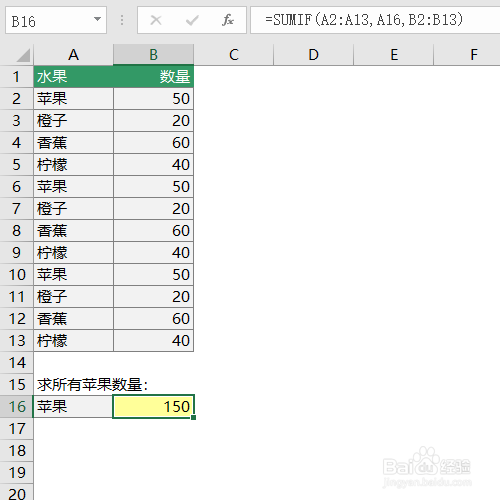The height and width of the screenshot is (500, 500).
Task: Open the Name Box dropdown arrow
Action: tap(97, 19)
